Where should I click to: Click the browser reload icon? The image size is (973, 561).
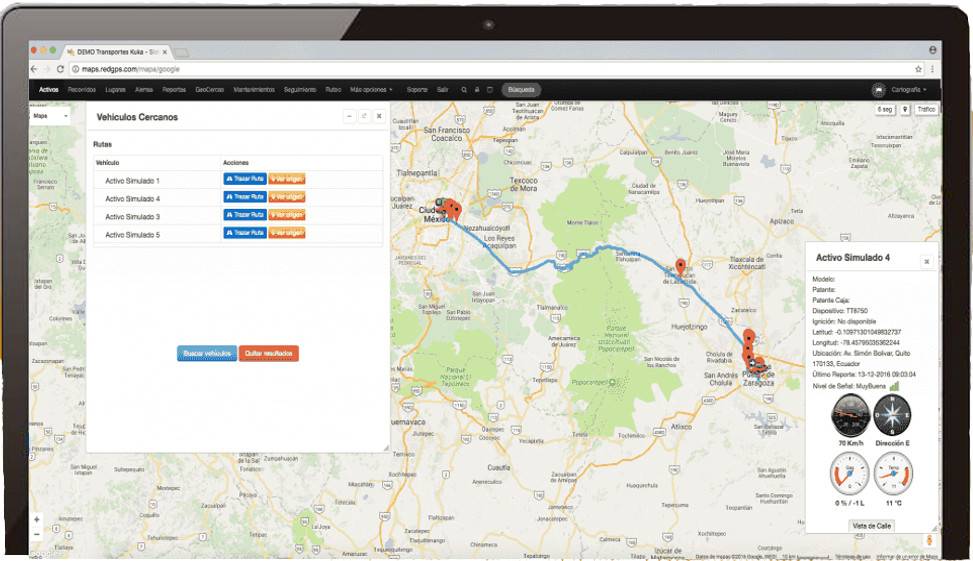[x=61, y=69]
